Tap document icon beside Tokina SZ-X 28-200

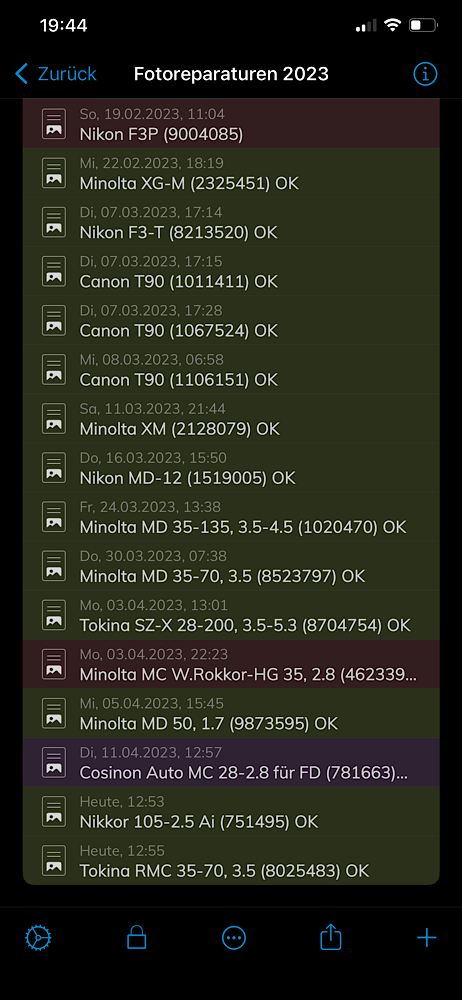point(54,615)
